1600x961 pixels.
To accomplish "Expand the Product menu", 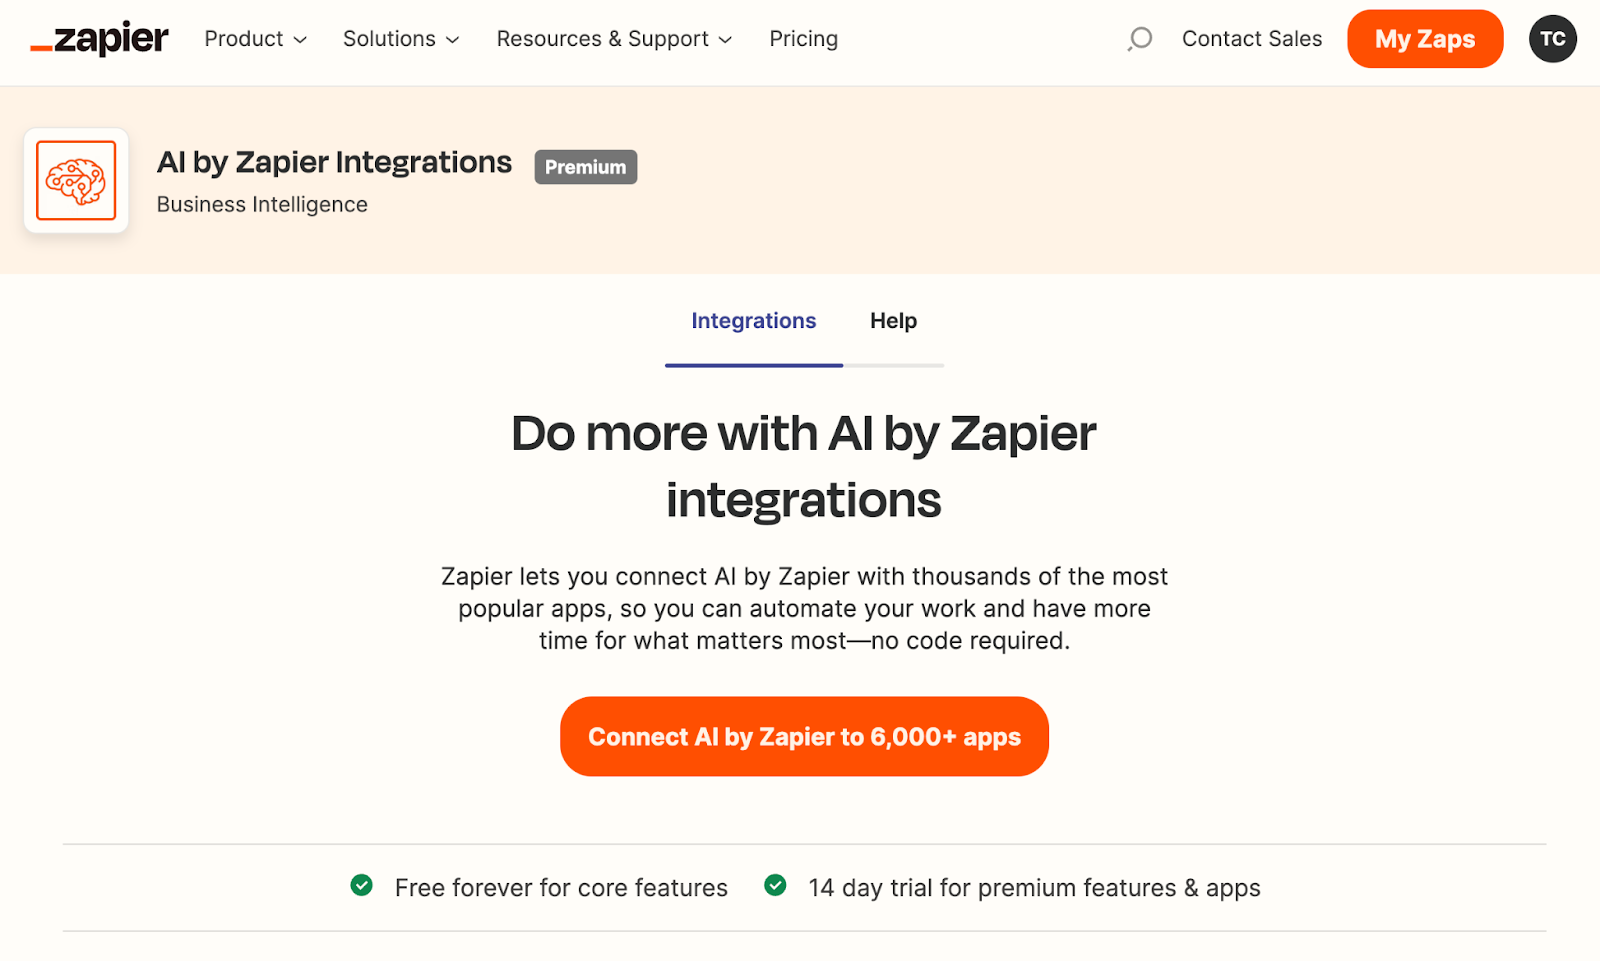I will pyautogui.click(x=255, y=39).
